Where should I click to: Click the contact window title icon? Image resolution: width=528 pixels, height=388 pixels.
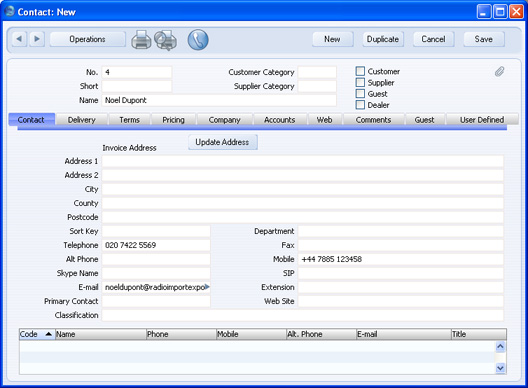click(9, 11)
